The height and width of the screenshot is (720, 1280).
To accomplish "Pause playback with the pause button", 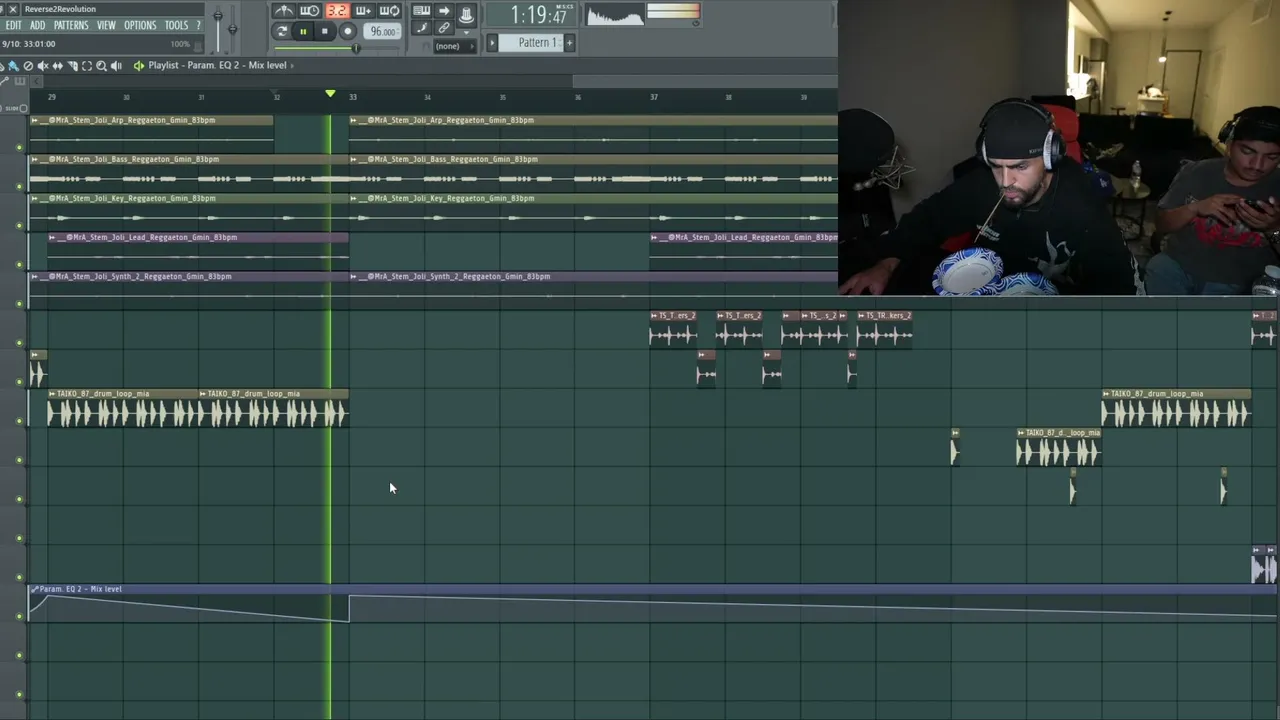I will pos(303,32).
